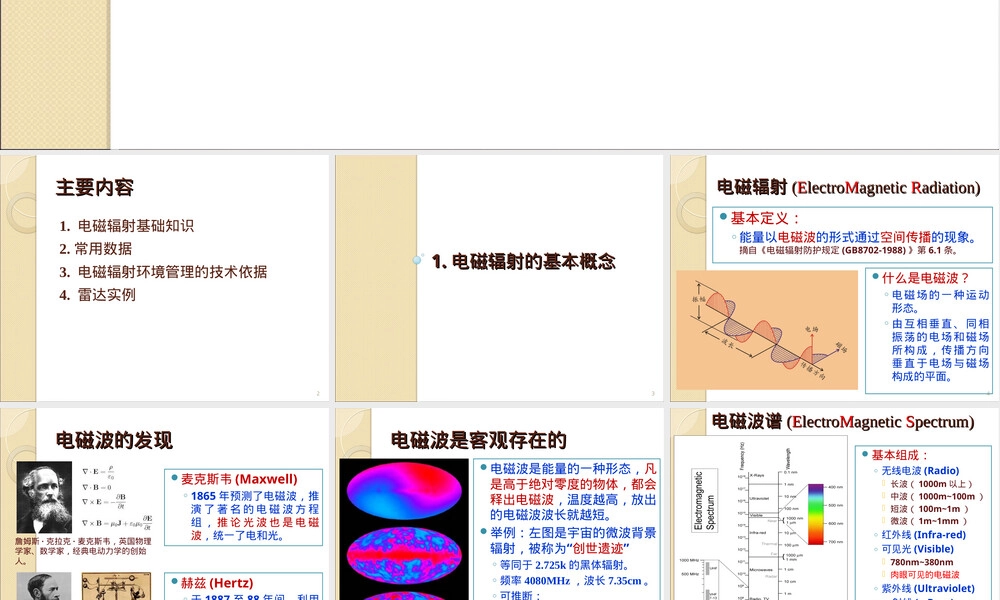1000x600 pixels.
Task: Click the heading 什么是电磁波？
Action: click(x=926, y=278)
